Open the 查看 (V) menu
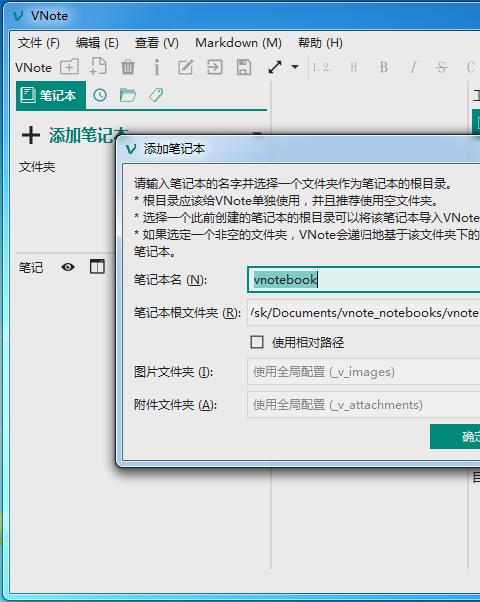Image resolution: width=480 pixels, height=602 pixels. pos(157,42)
